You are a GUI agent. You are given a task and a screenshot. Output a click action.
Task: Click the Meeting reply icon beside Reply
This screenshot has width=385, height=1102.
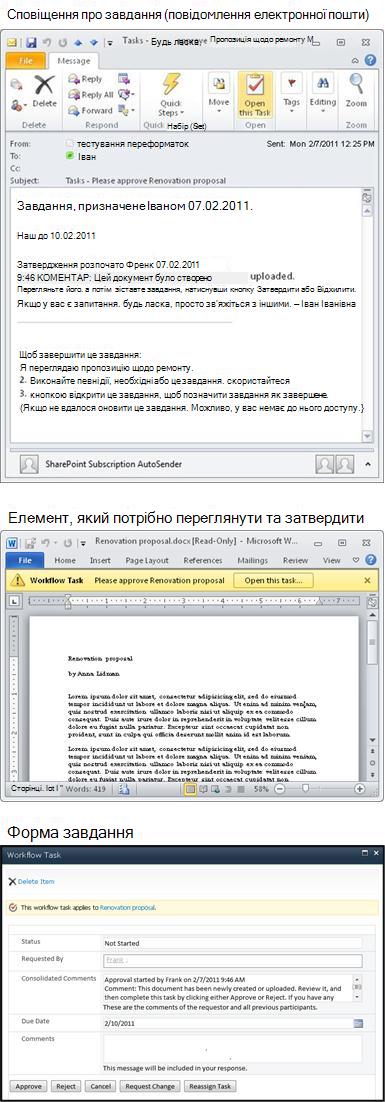click(x=124, y=79)
